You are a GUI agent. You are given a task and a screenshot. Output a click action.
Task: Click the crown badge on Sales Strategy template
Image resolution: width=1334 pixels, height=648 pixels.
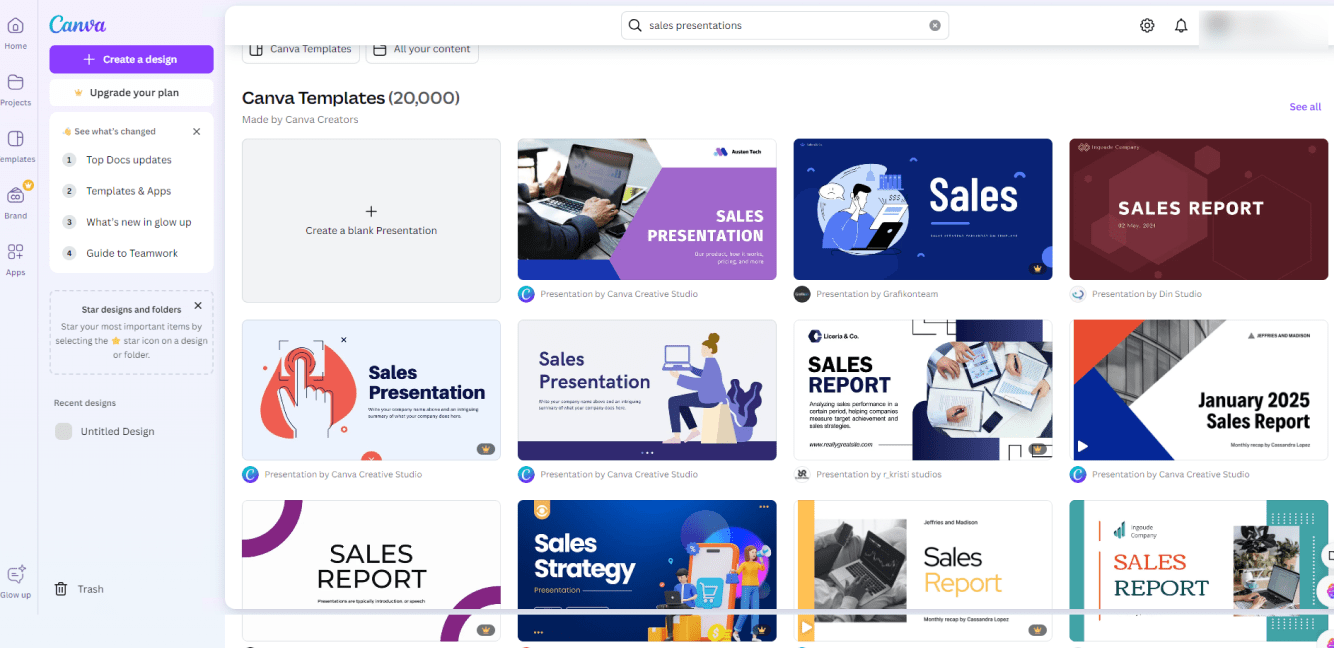[x=761, y=630]
